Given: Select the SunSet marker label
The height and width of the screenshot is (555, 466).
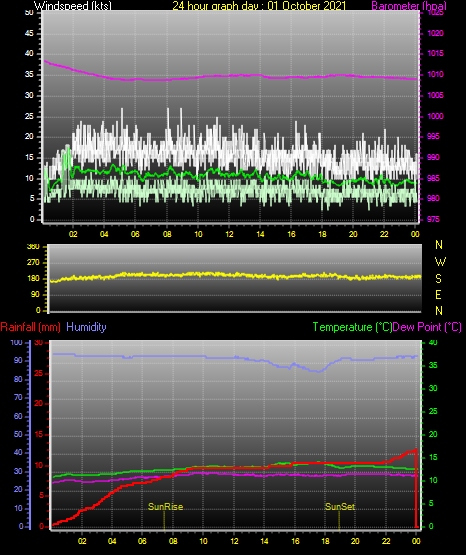Looking at the screenshot, I should [340, 507].
